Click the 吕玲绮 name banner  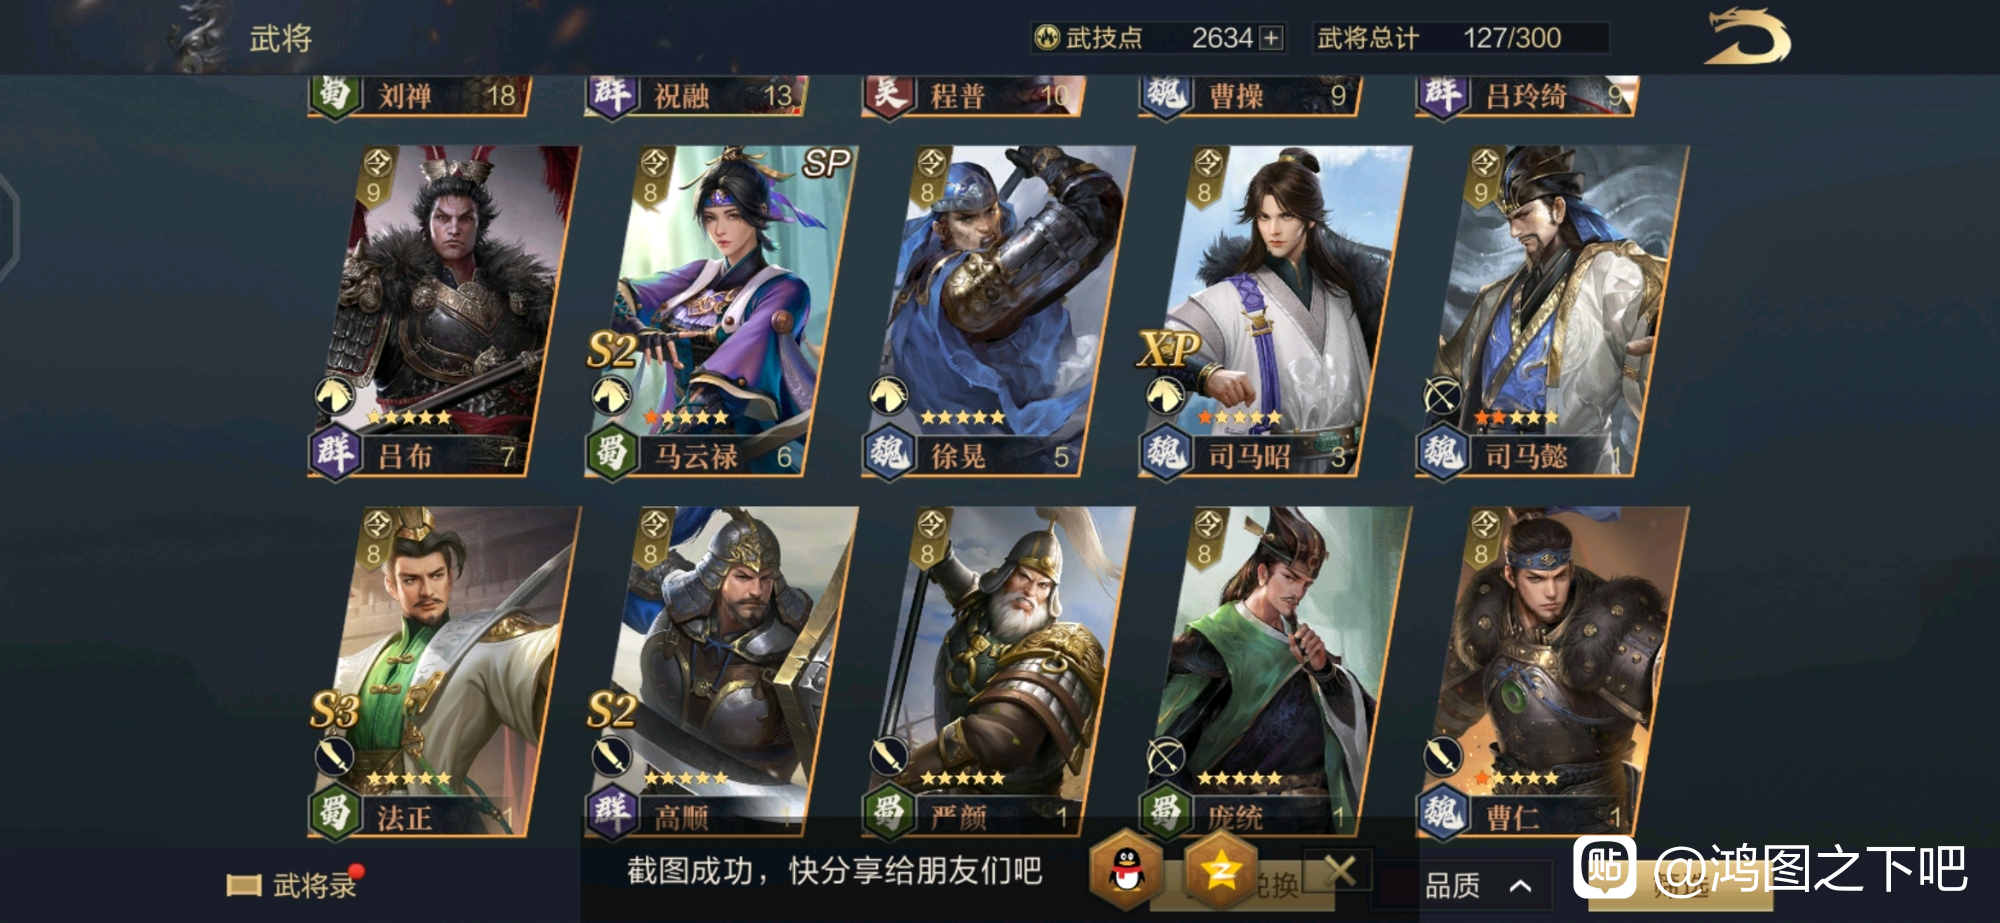pos(1527,96)
